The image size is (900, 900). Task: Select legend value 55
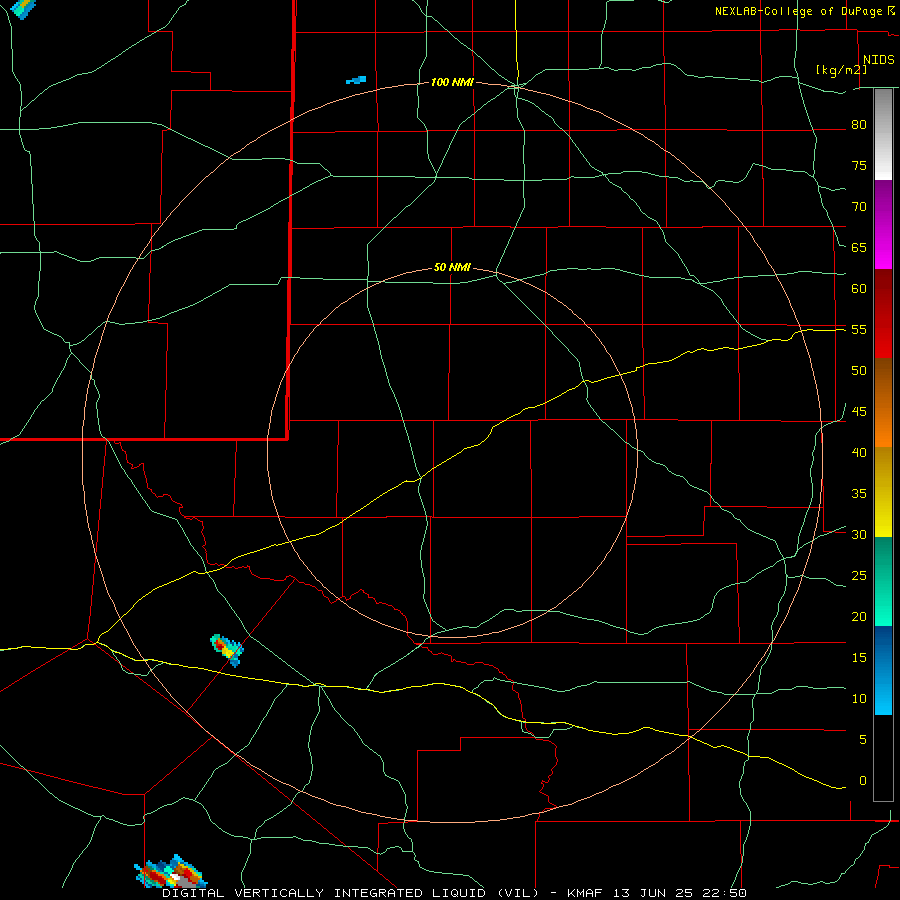(x=859, y=330)
